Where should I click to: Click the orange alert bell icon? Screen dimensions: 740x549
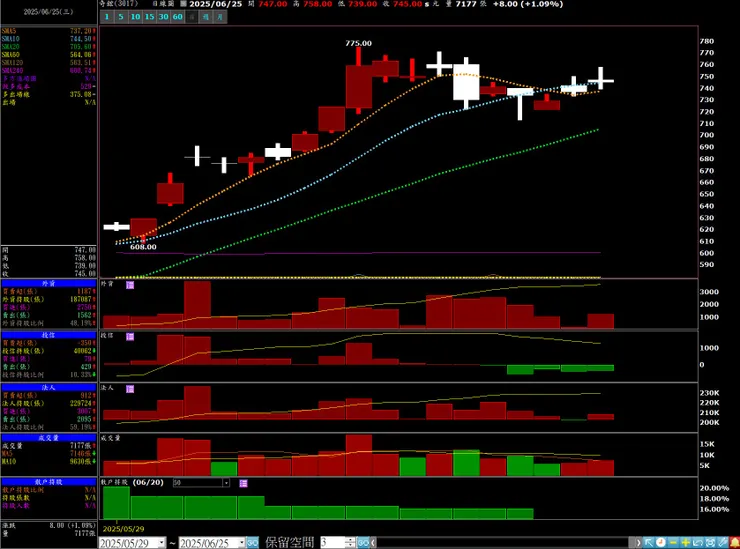[734, 542]
